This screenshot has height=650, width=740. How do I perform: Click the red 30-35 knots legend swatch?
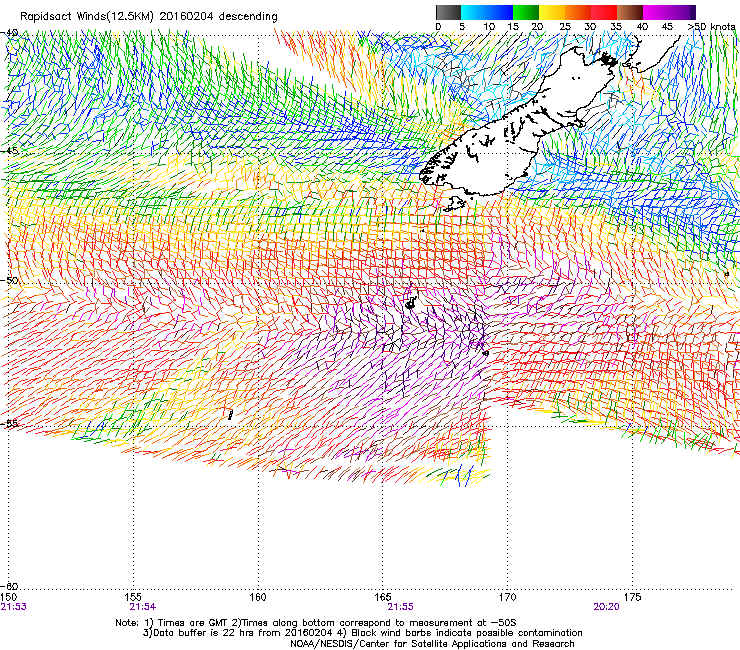(x=604, y=12)
